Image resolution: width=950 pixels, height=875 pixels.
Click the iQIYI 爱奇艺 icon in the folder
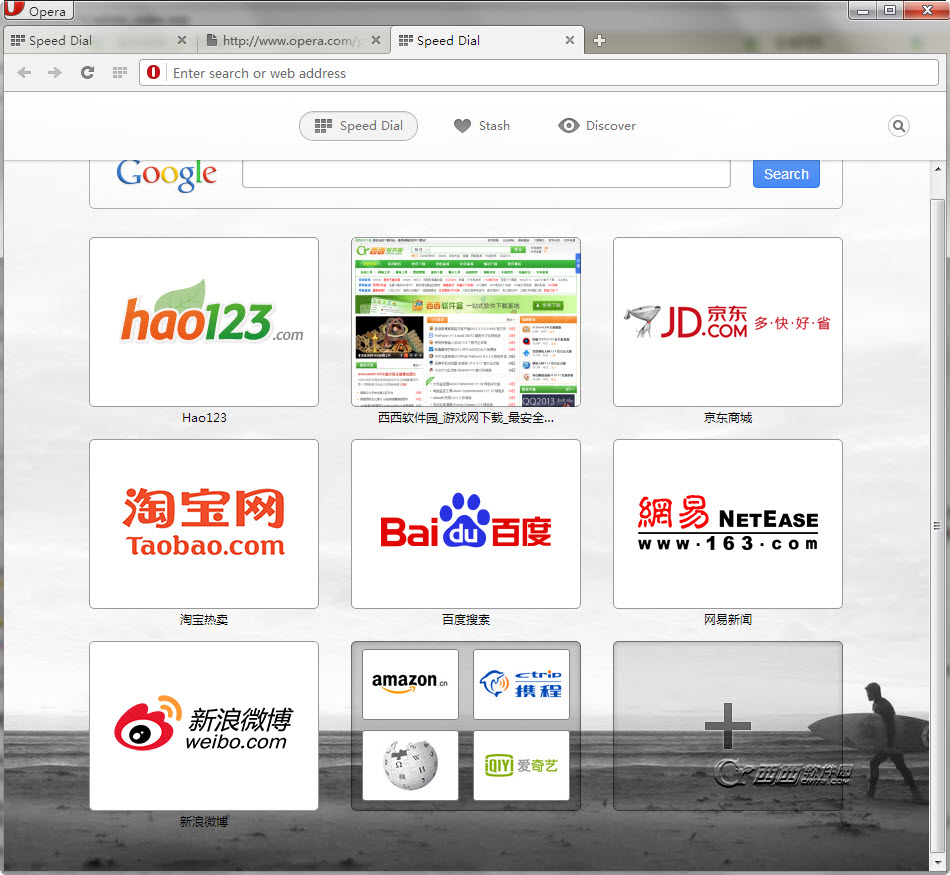521,765
